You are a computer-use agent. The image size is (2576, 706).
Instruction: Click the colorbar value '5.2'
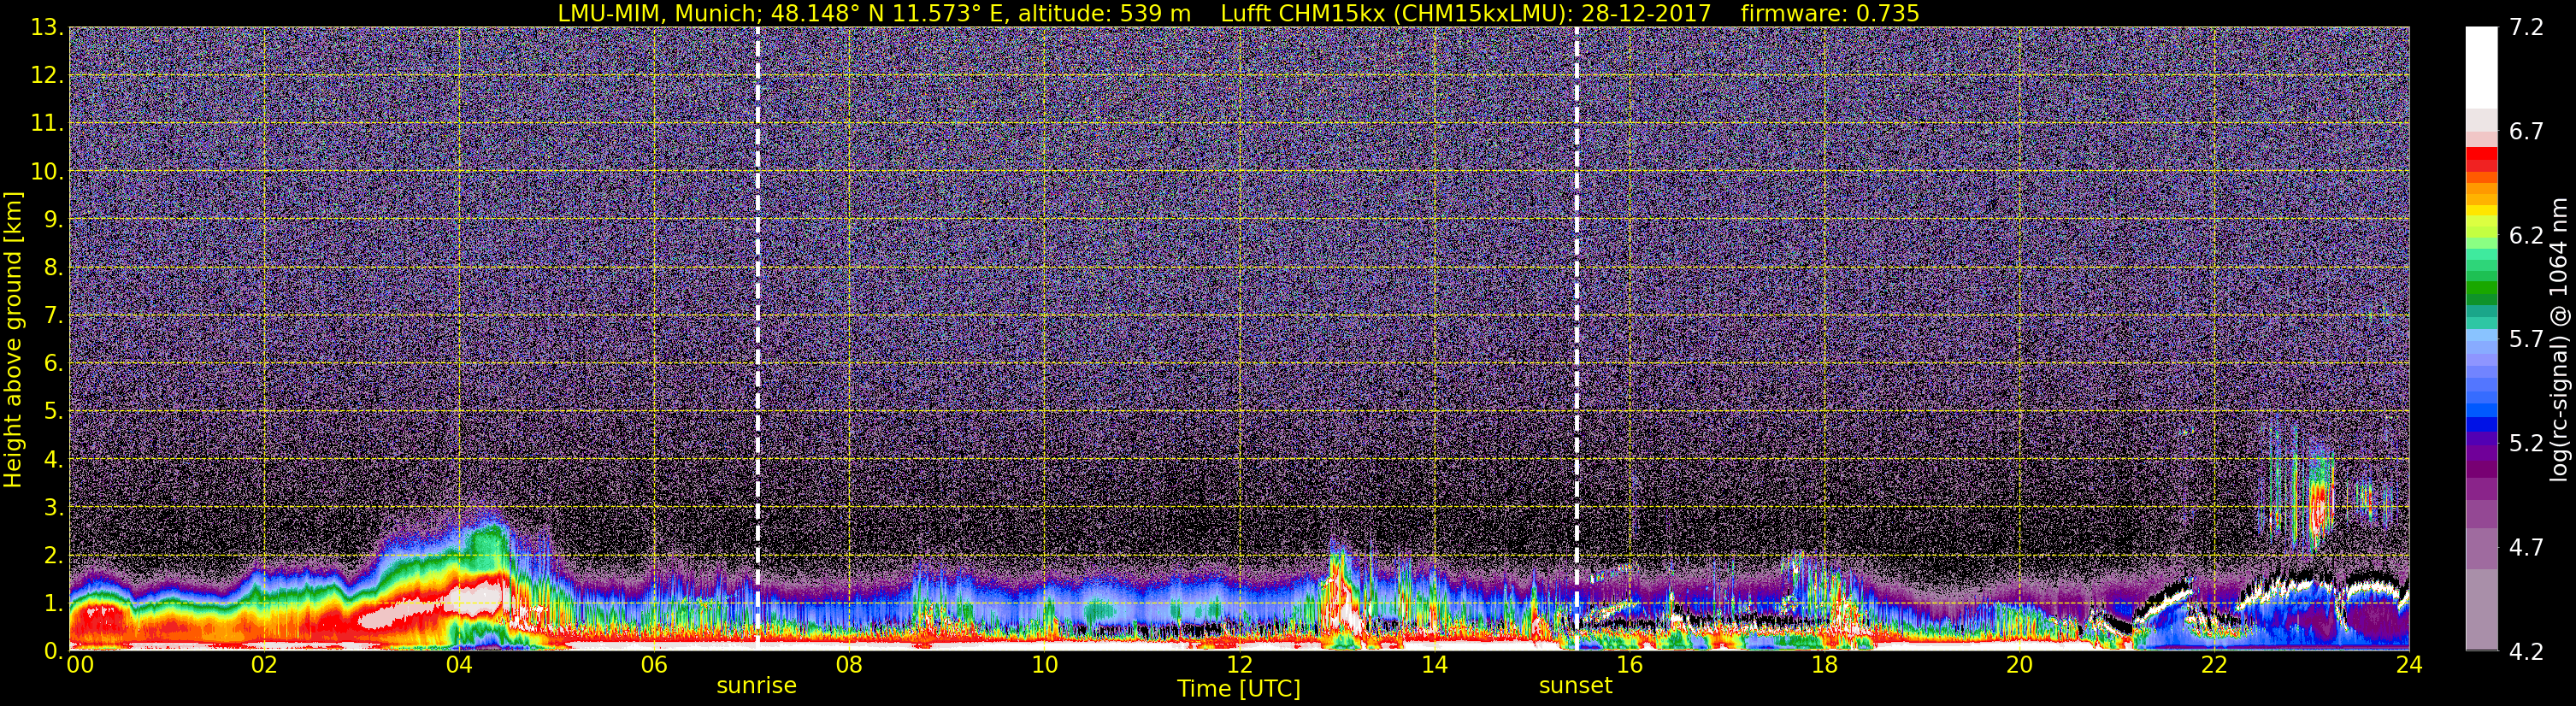[2526, 443]
